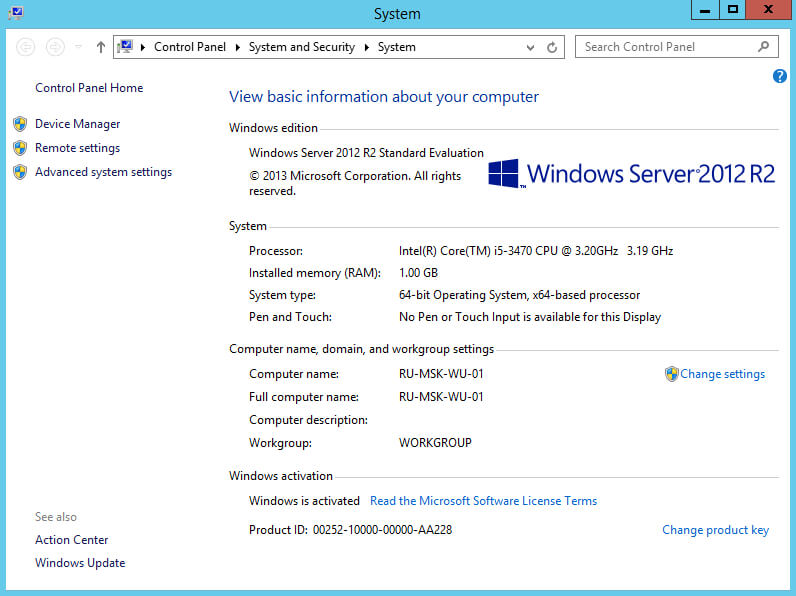
Task: Close the System window
Action: click(768, 10)
